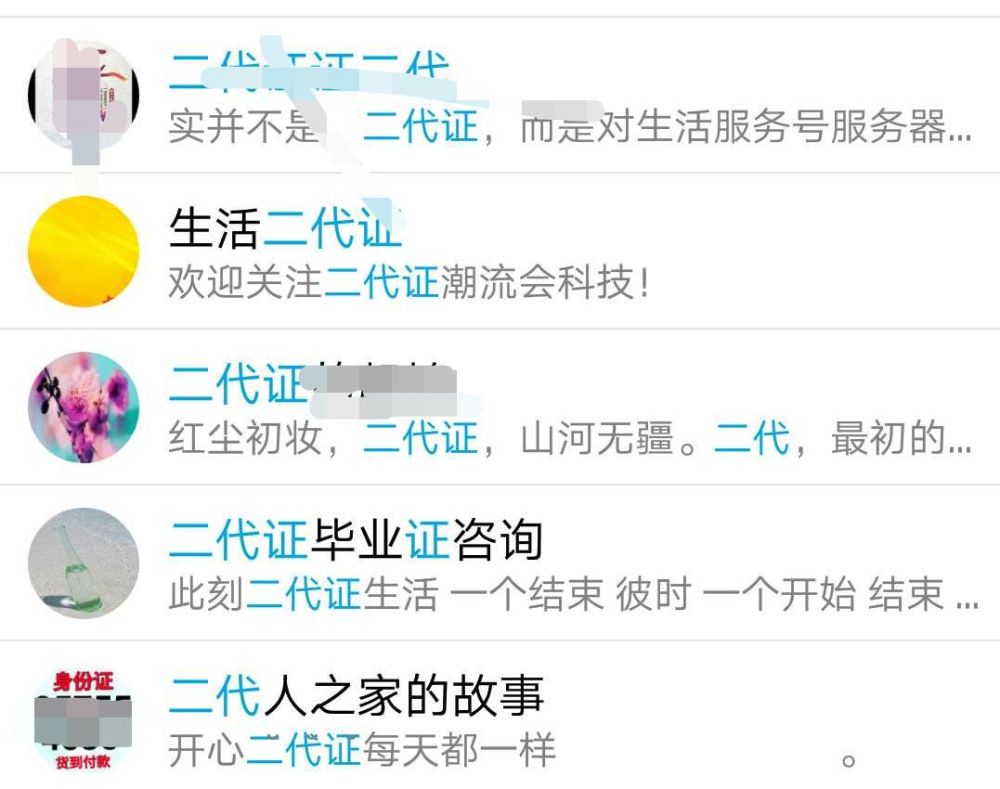
Task: Open the green bottle avatar
Action: click(x=84, y=563)
